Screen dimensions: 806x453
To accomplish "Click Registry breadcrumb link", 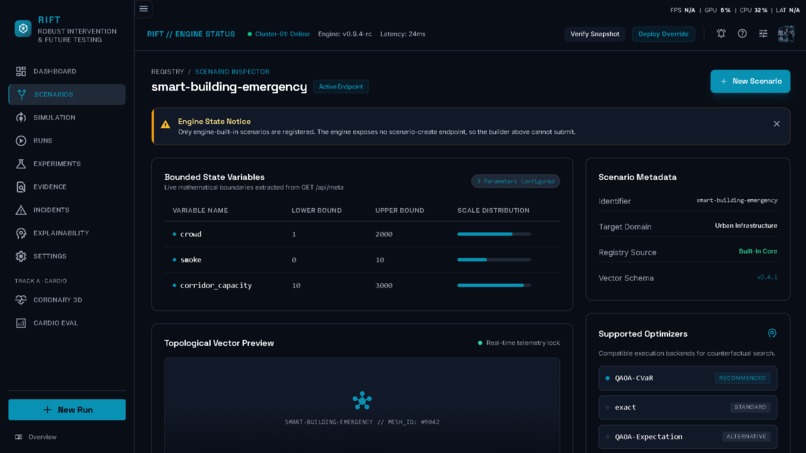I will (168, 71).
